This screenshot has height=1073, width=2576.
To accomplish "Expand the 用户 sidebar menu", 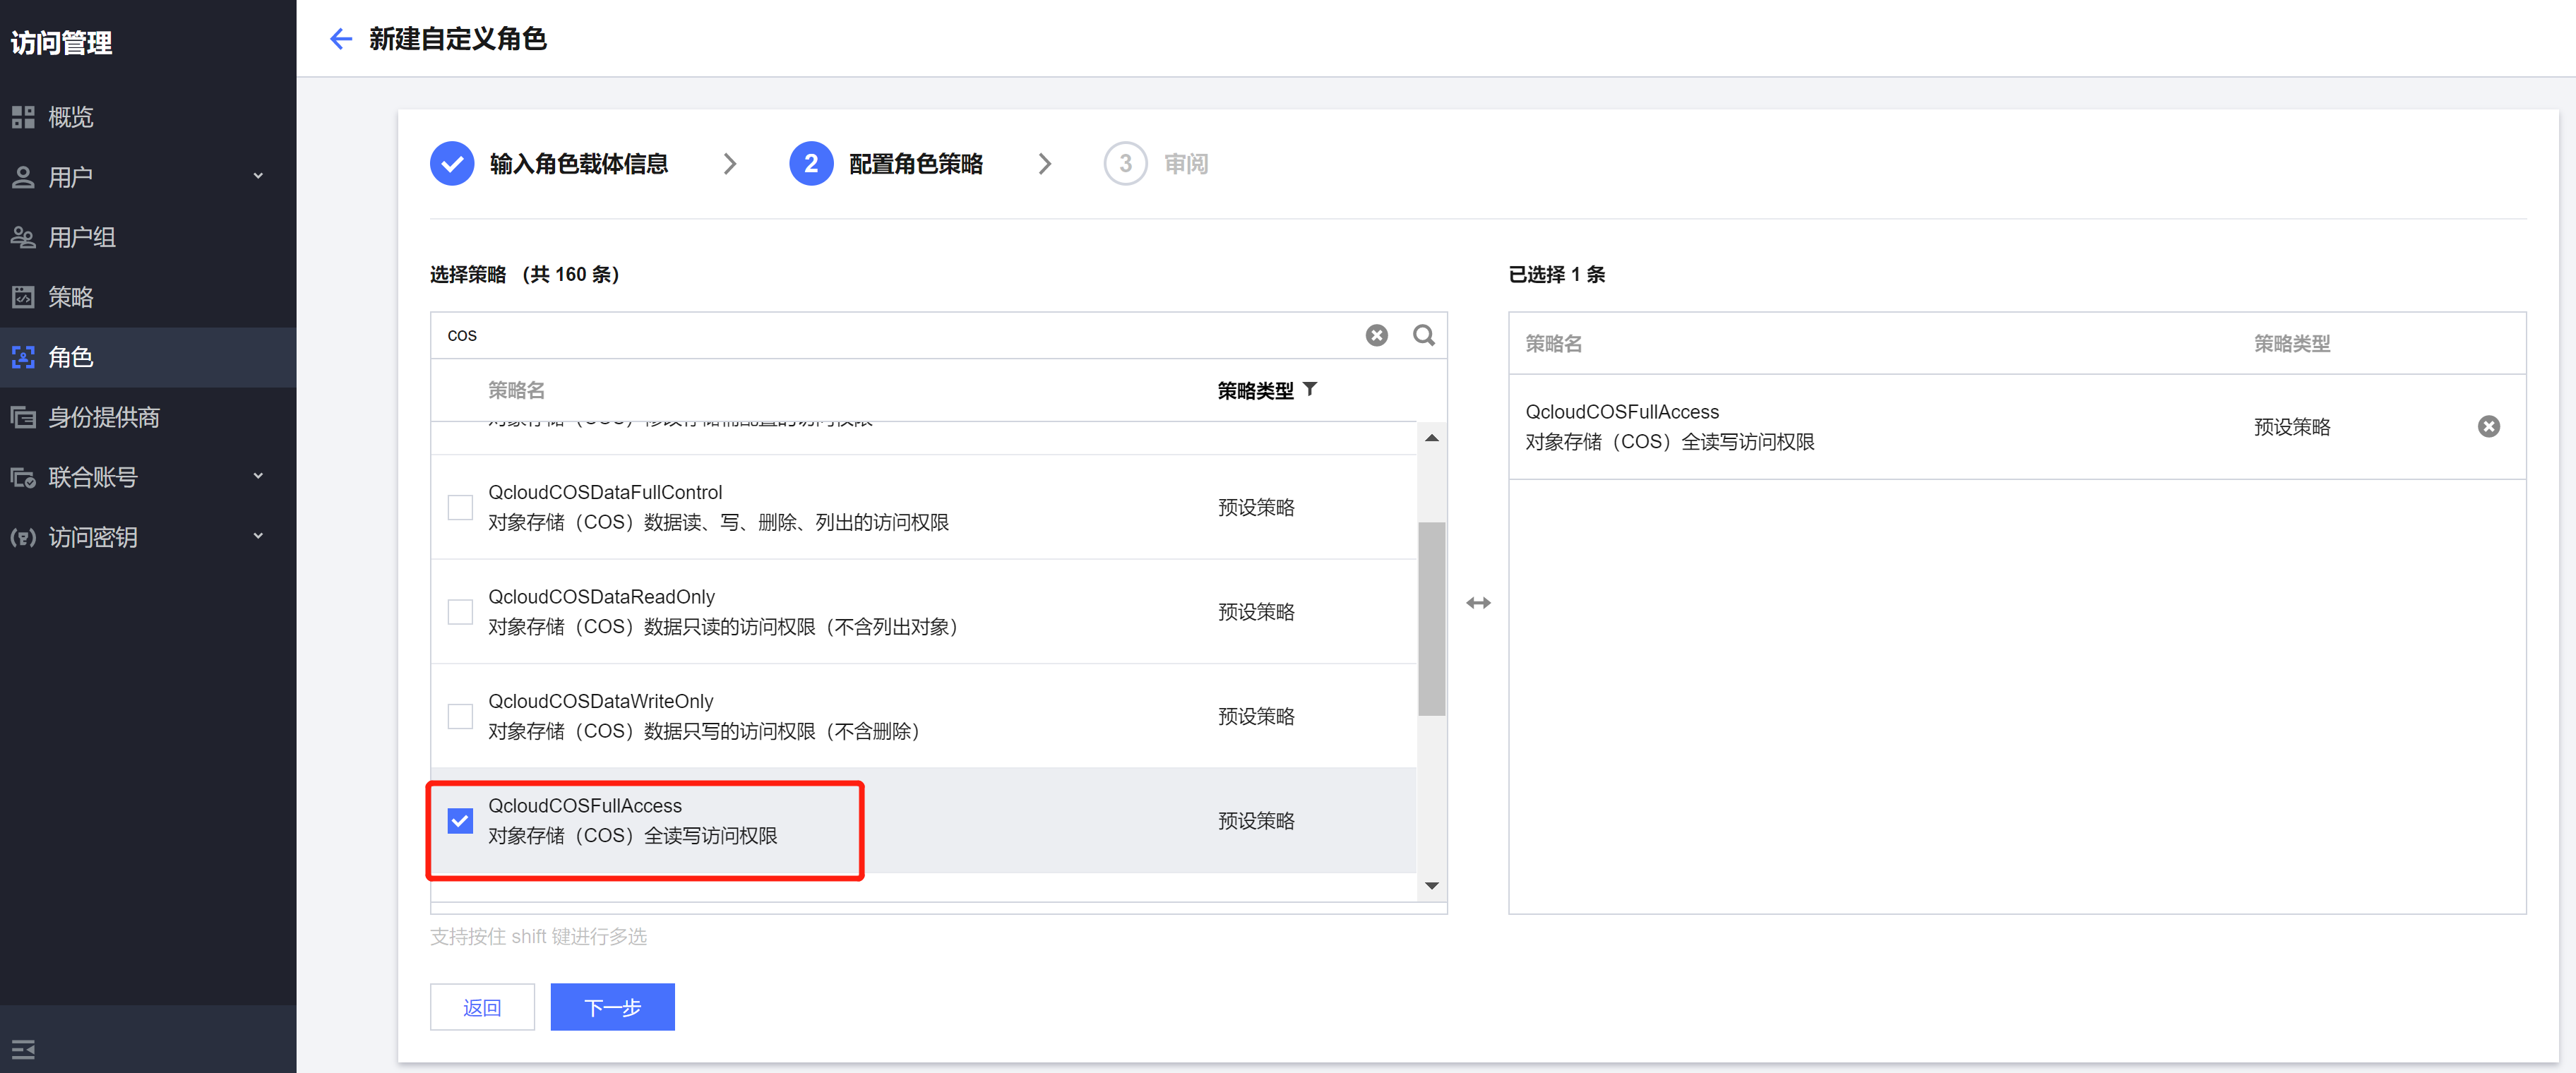I will 258,176.
